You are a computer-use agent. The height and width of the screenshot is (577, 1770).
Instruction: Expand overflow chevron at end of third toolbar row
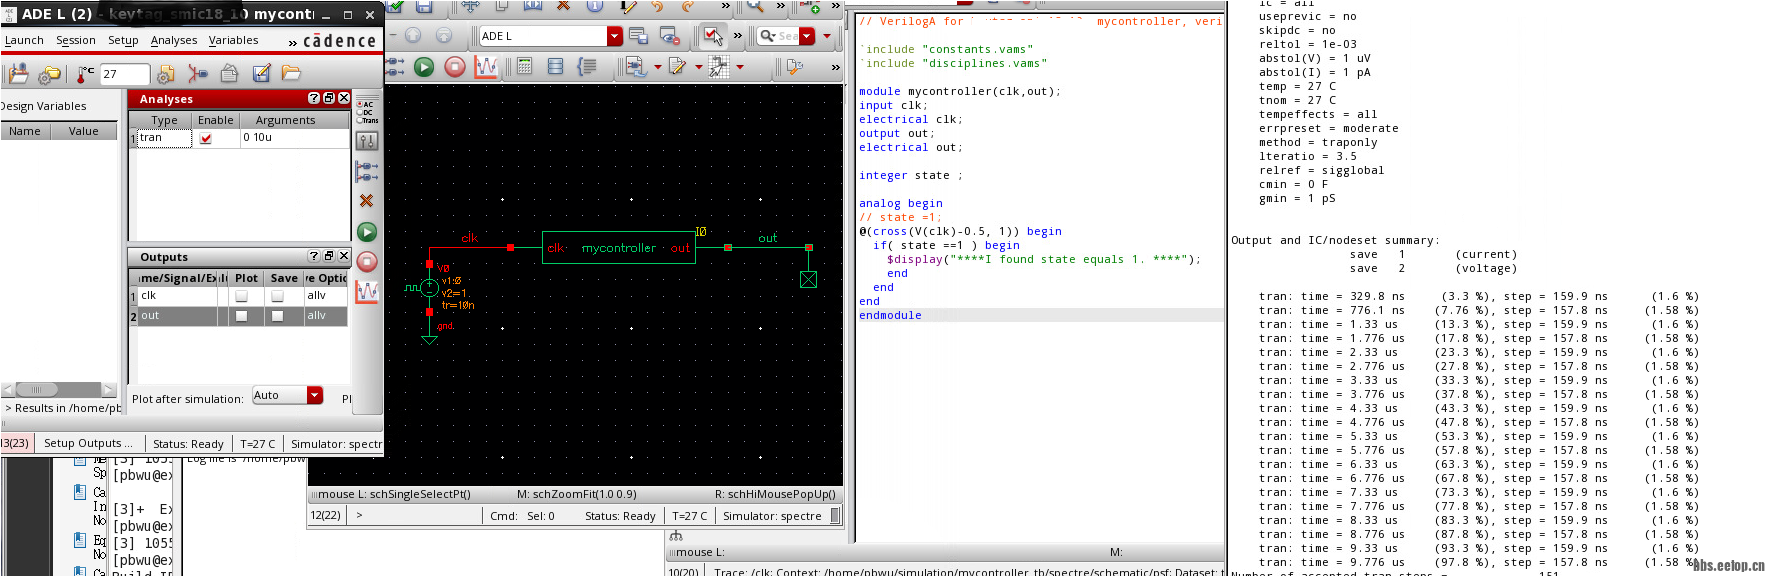click(x=835, y=67)
